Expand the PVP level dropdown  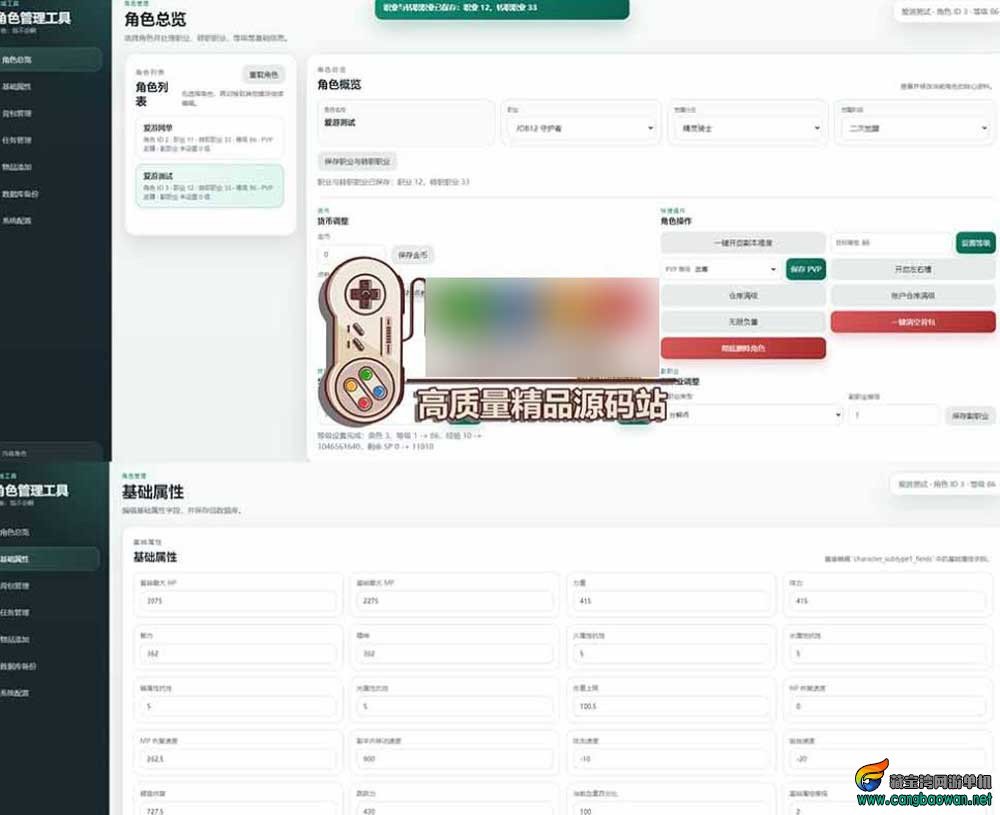(721, 269)
